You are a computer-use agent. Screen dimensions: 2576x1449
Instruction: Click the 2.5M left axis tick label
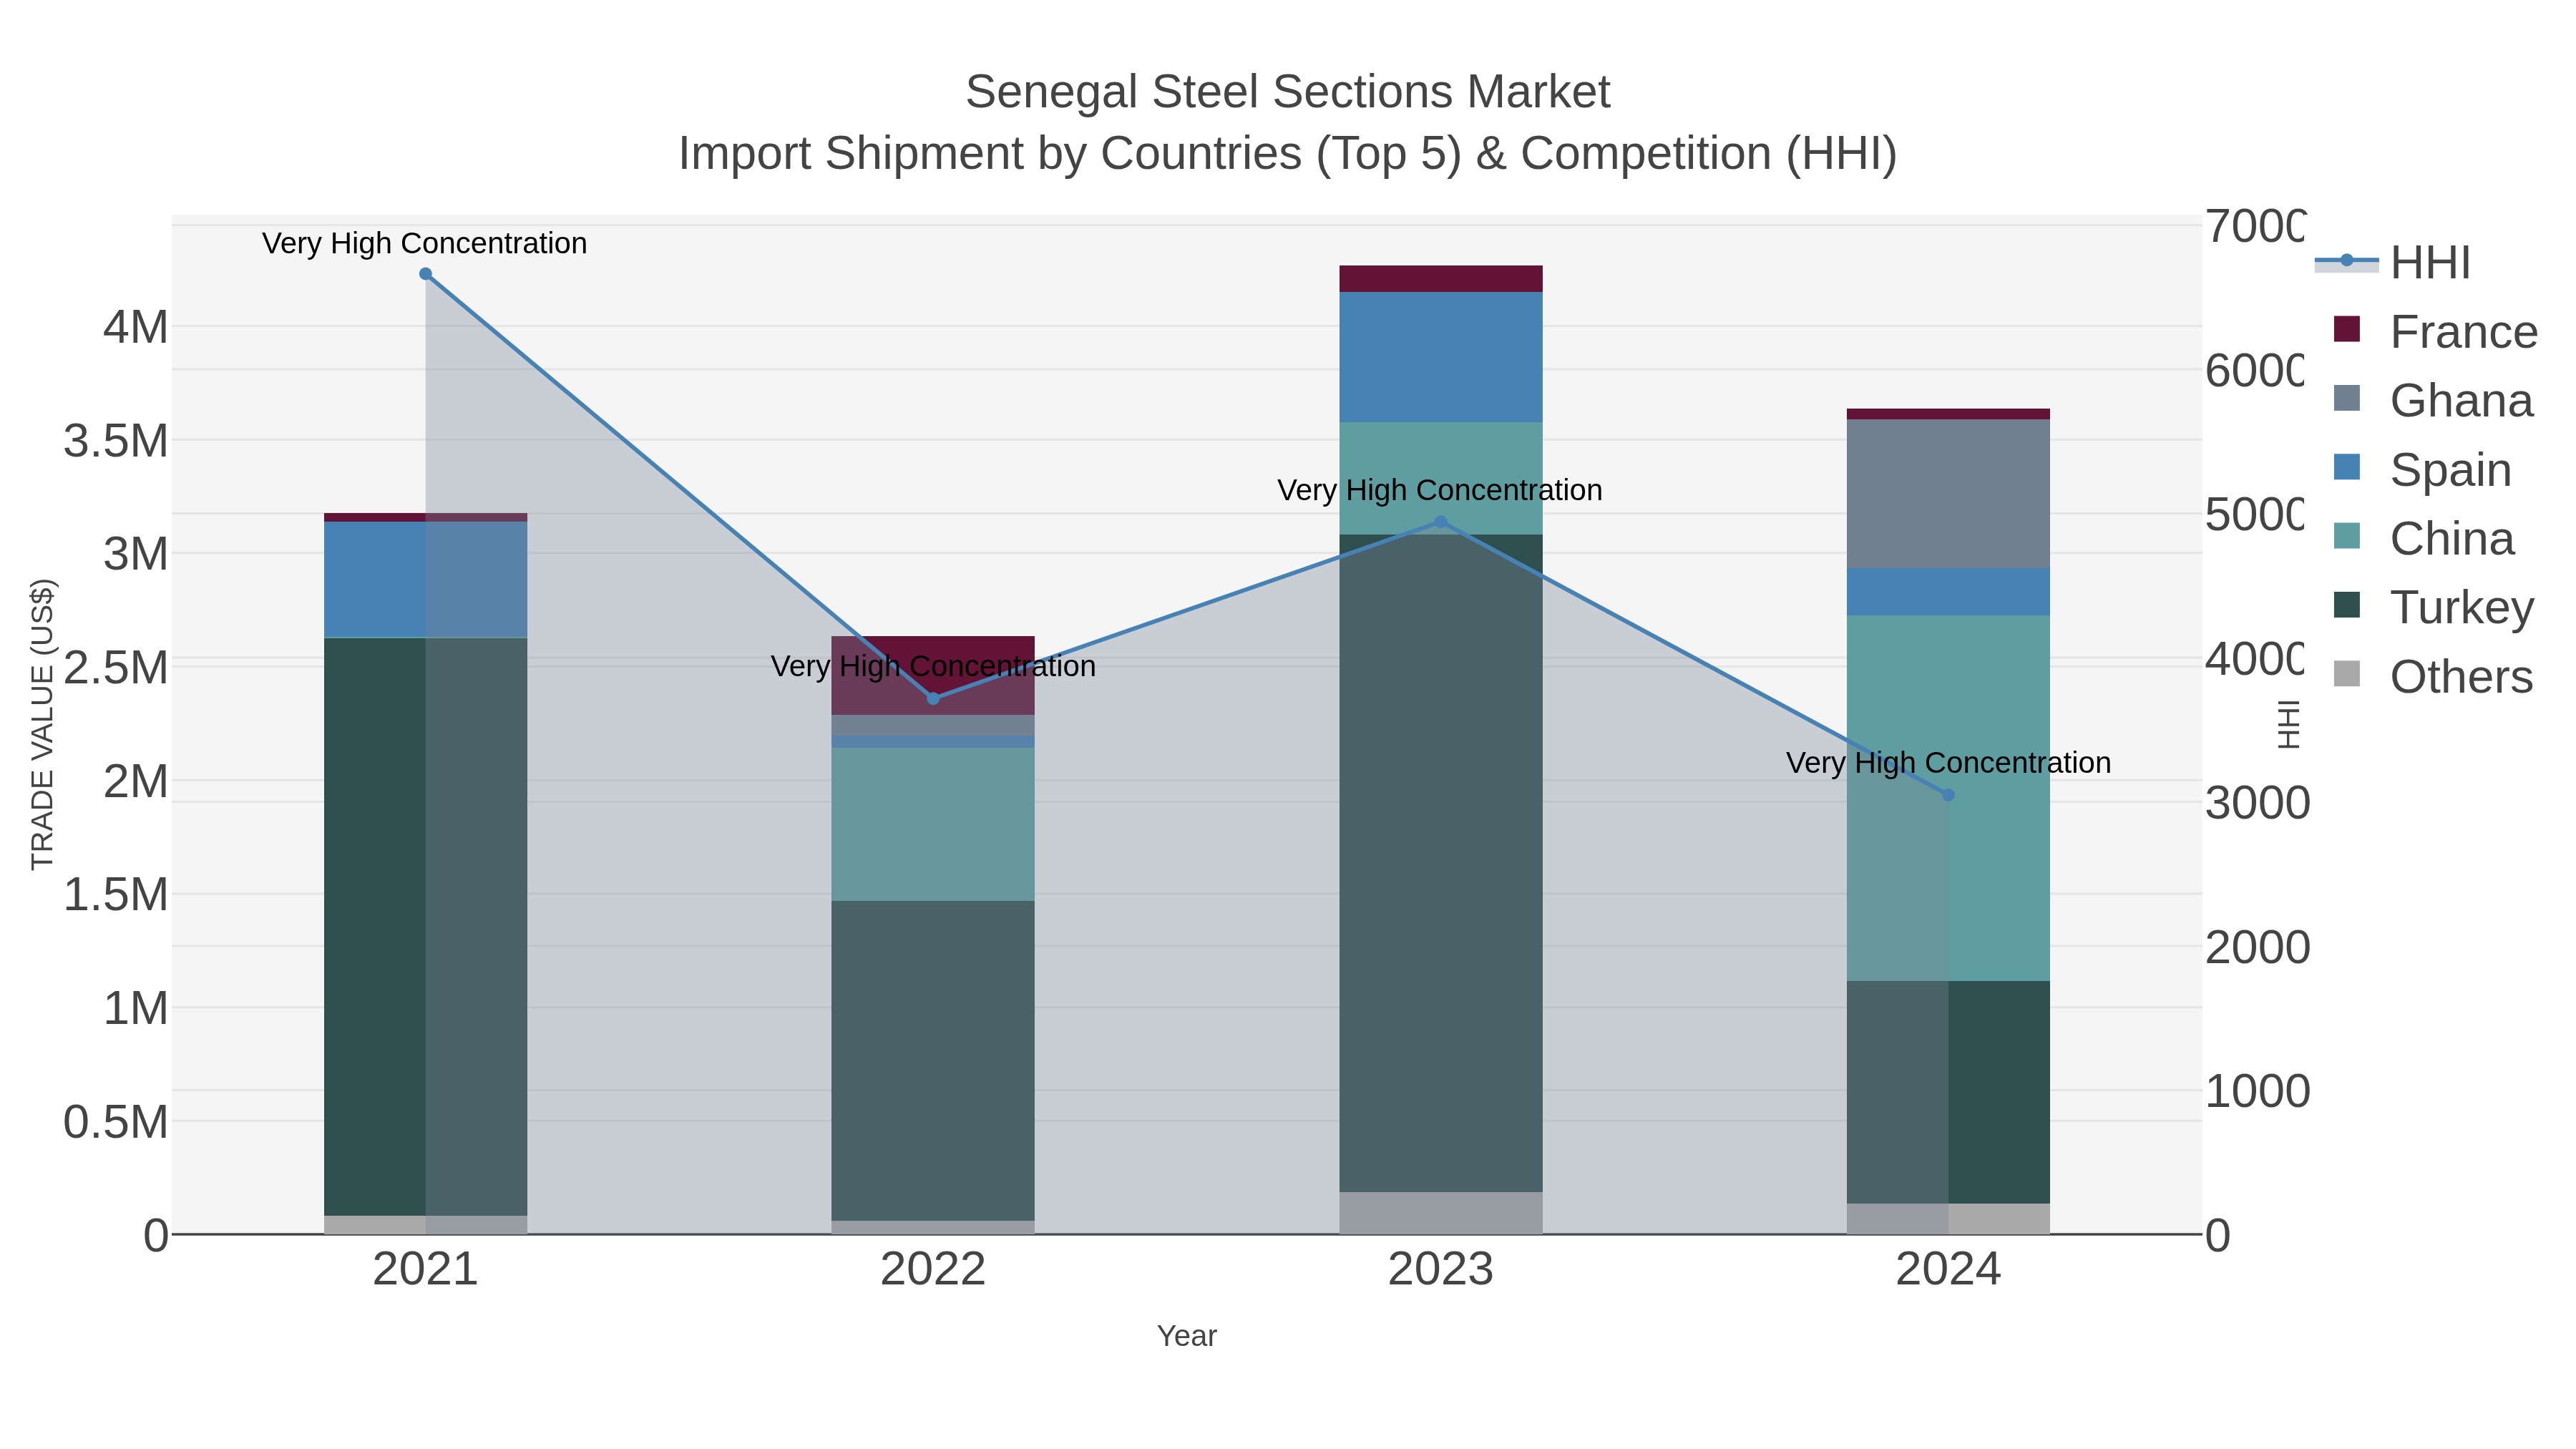tap(116, 668)
